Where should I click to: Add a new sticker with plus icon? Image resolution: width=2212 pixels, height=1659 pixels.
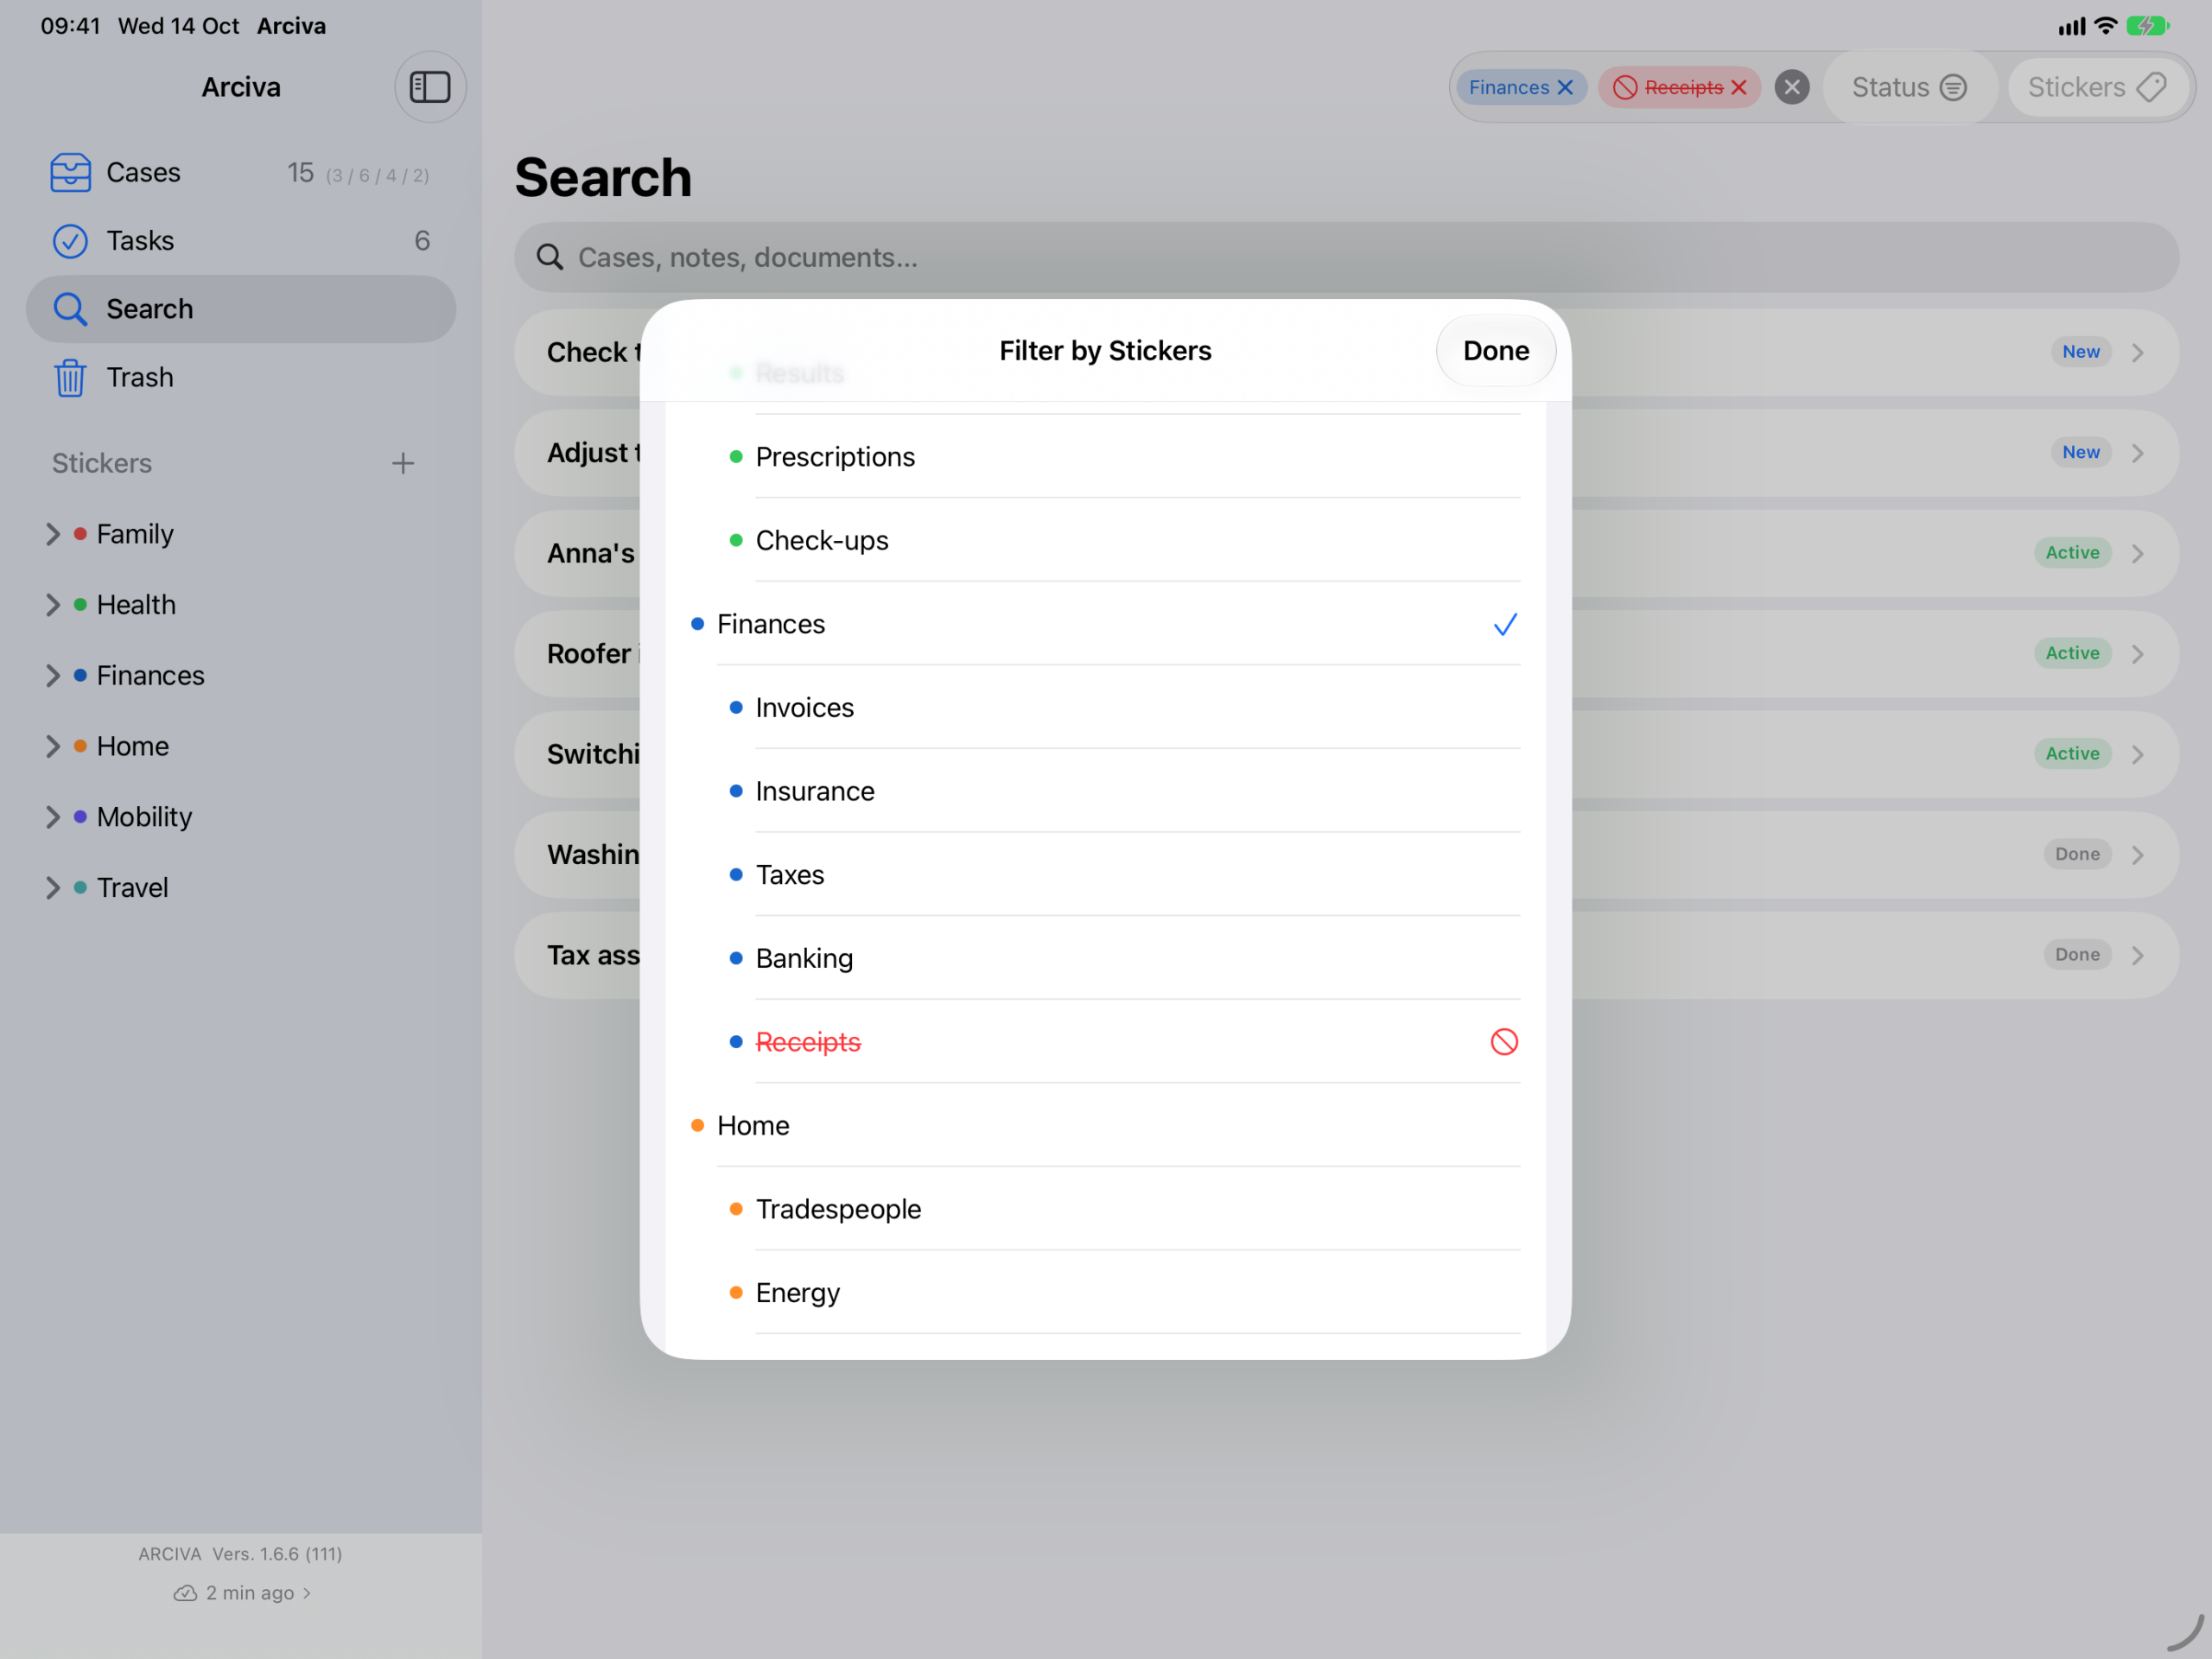coord(402,463)
